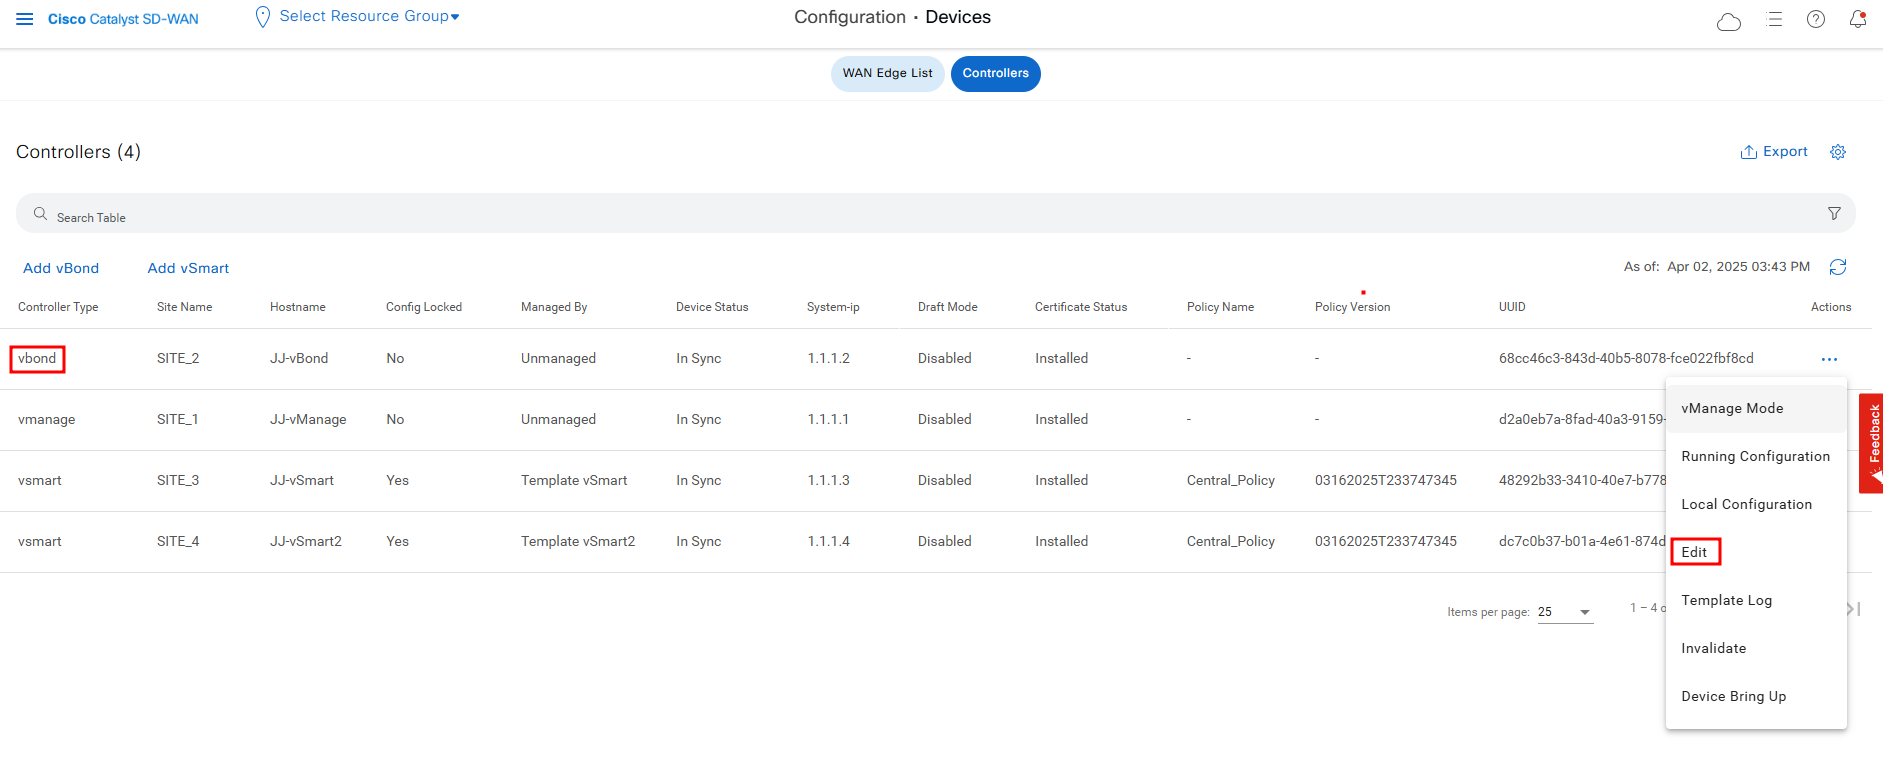Click Add vSmart link

pos(188,268)
